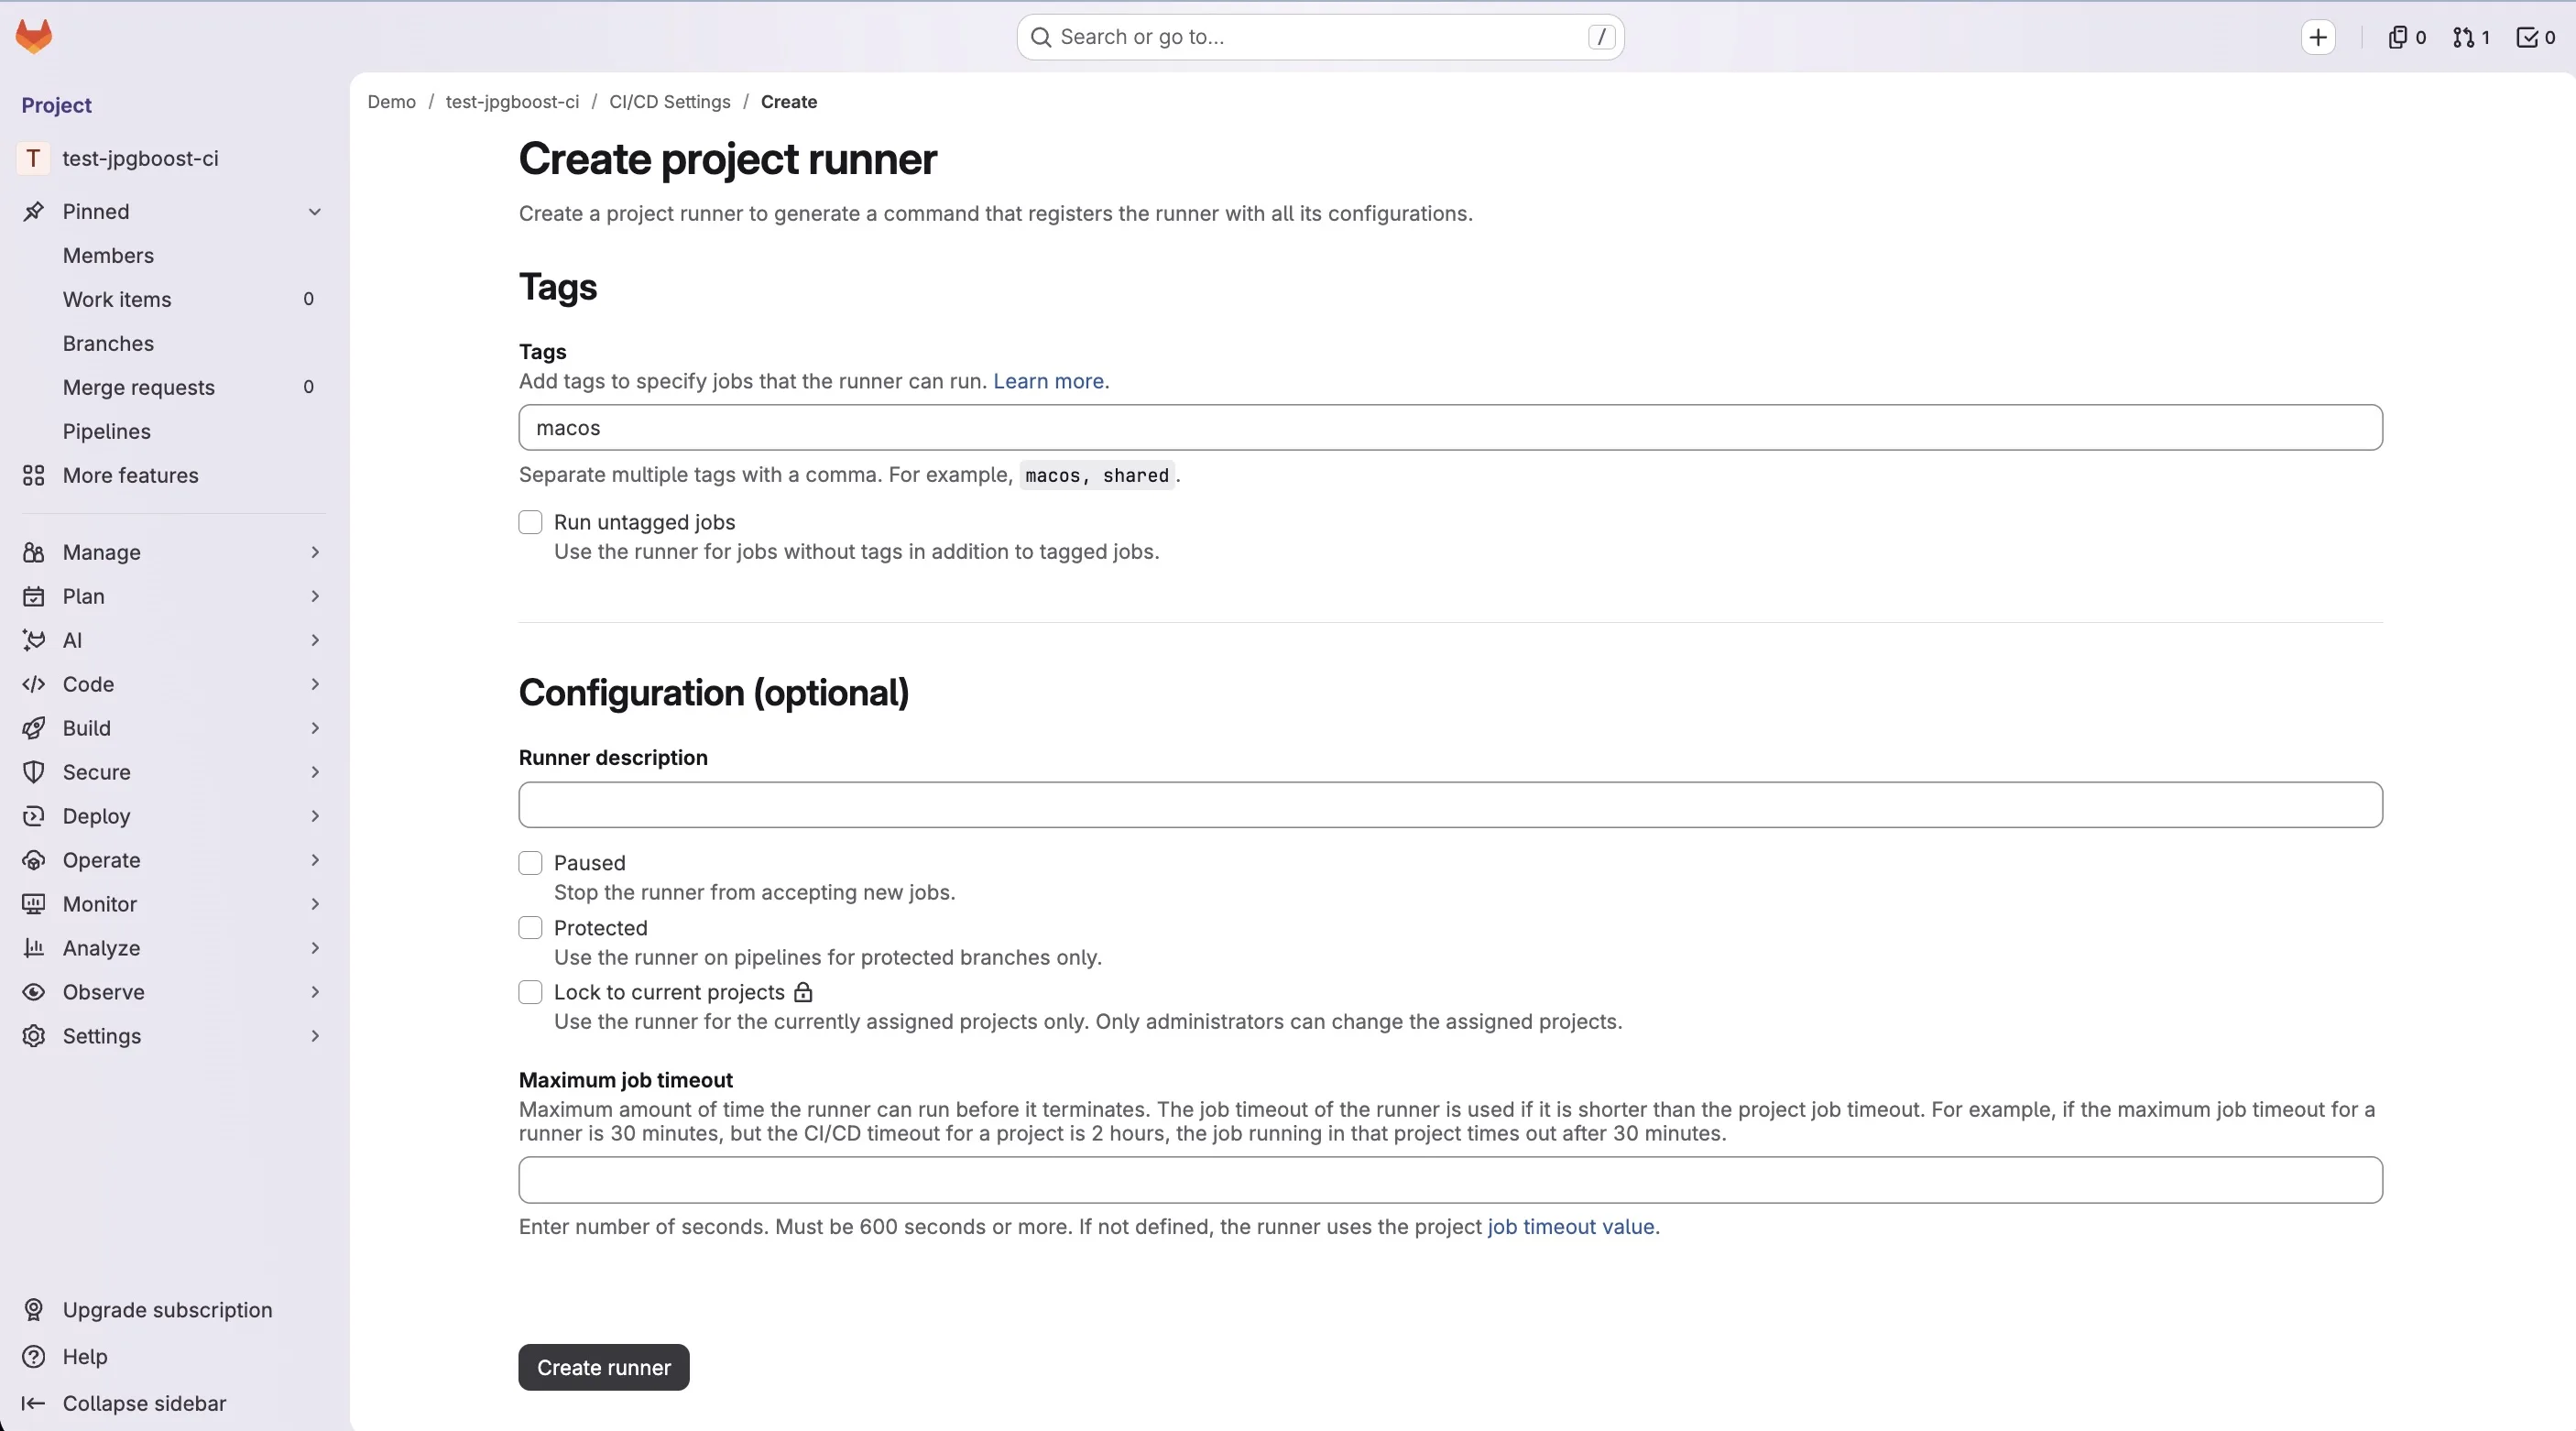Click the plus create new icon

pyautogui.click(x=2318, y=37)
